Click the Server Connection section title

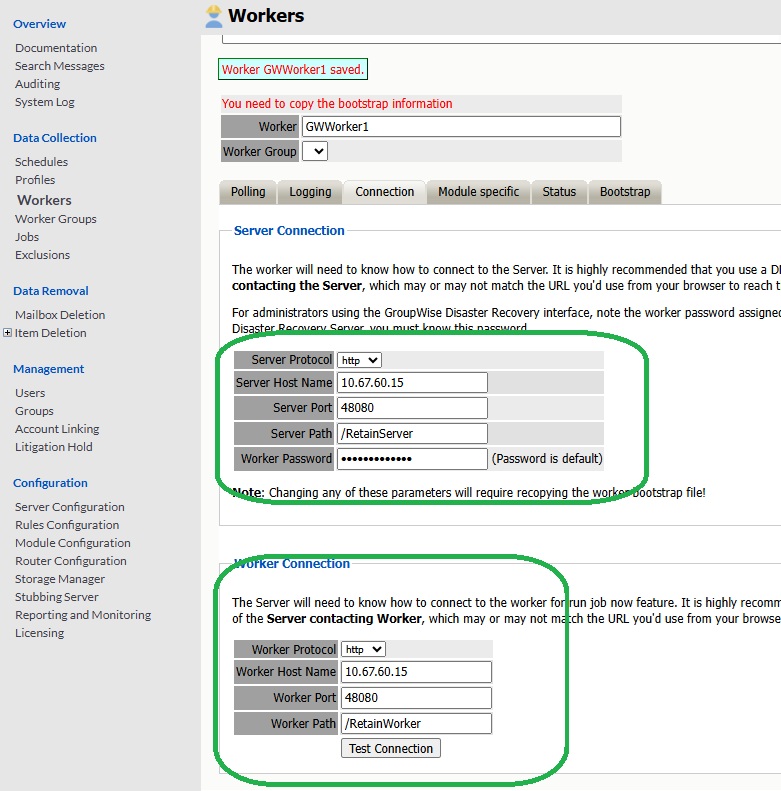[x=289, y=231]
